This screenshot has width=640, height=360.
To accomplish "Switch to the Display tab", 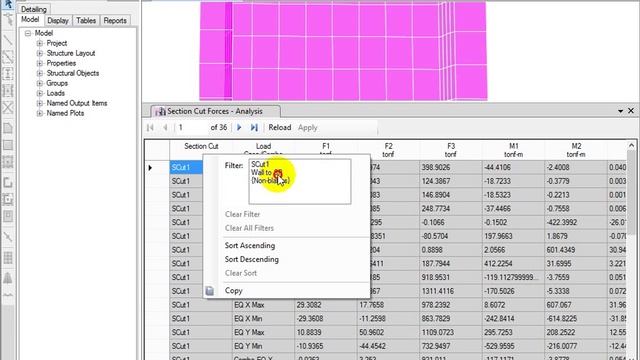I will pos(58,20).
